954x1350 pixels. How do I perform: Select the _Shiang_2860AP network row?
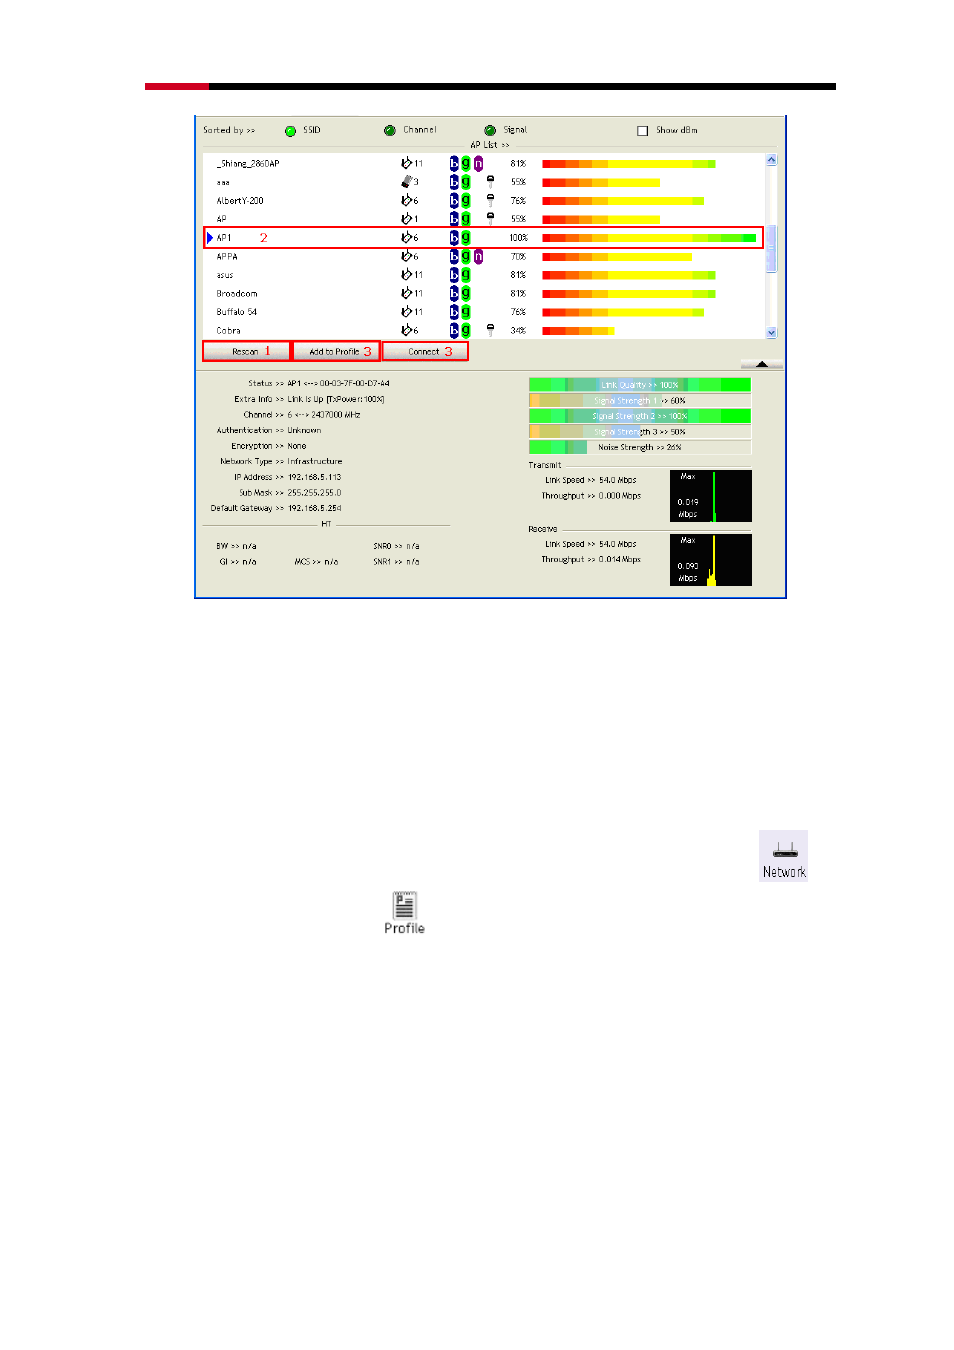pyautogui.click(x=484, y=163)
